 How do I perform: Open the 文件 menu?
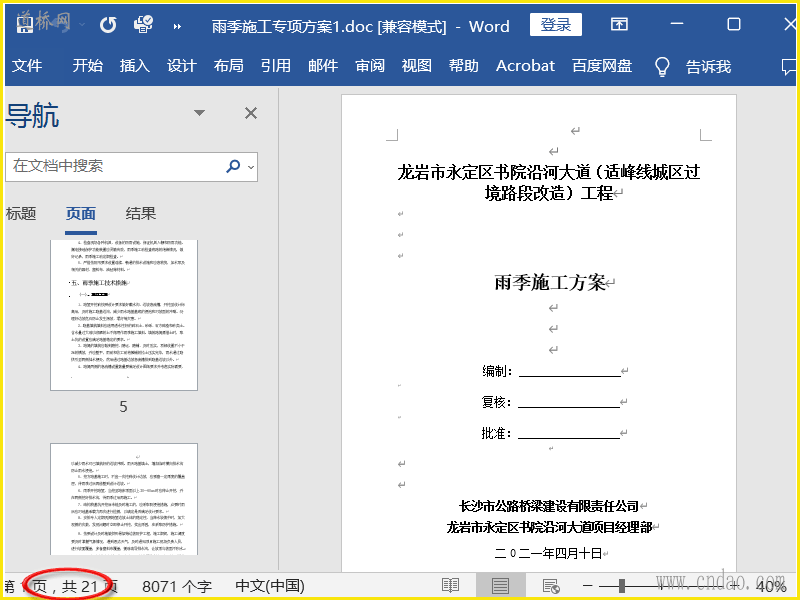click(x=27, y=66)
